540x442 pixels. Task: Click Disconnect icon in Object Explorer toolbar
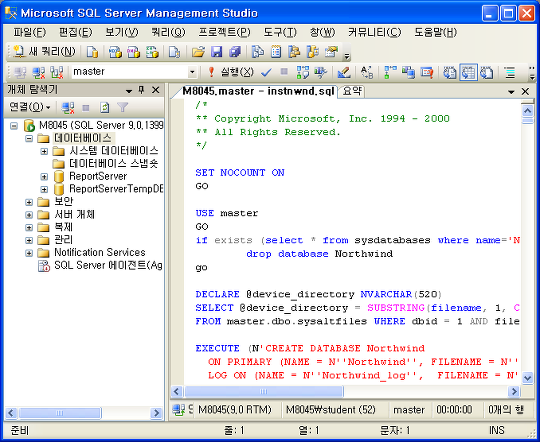pos(68,108)
